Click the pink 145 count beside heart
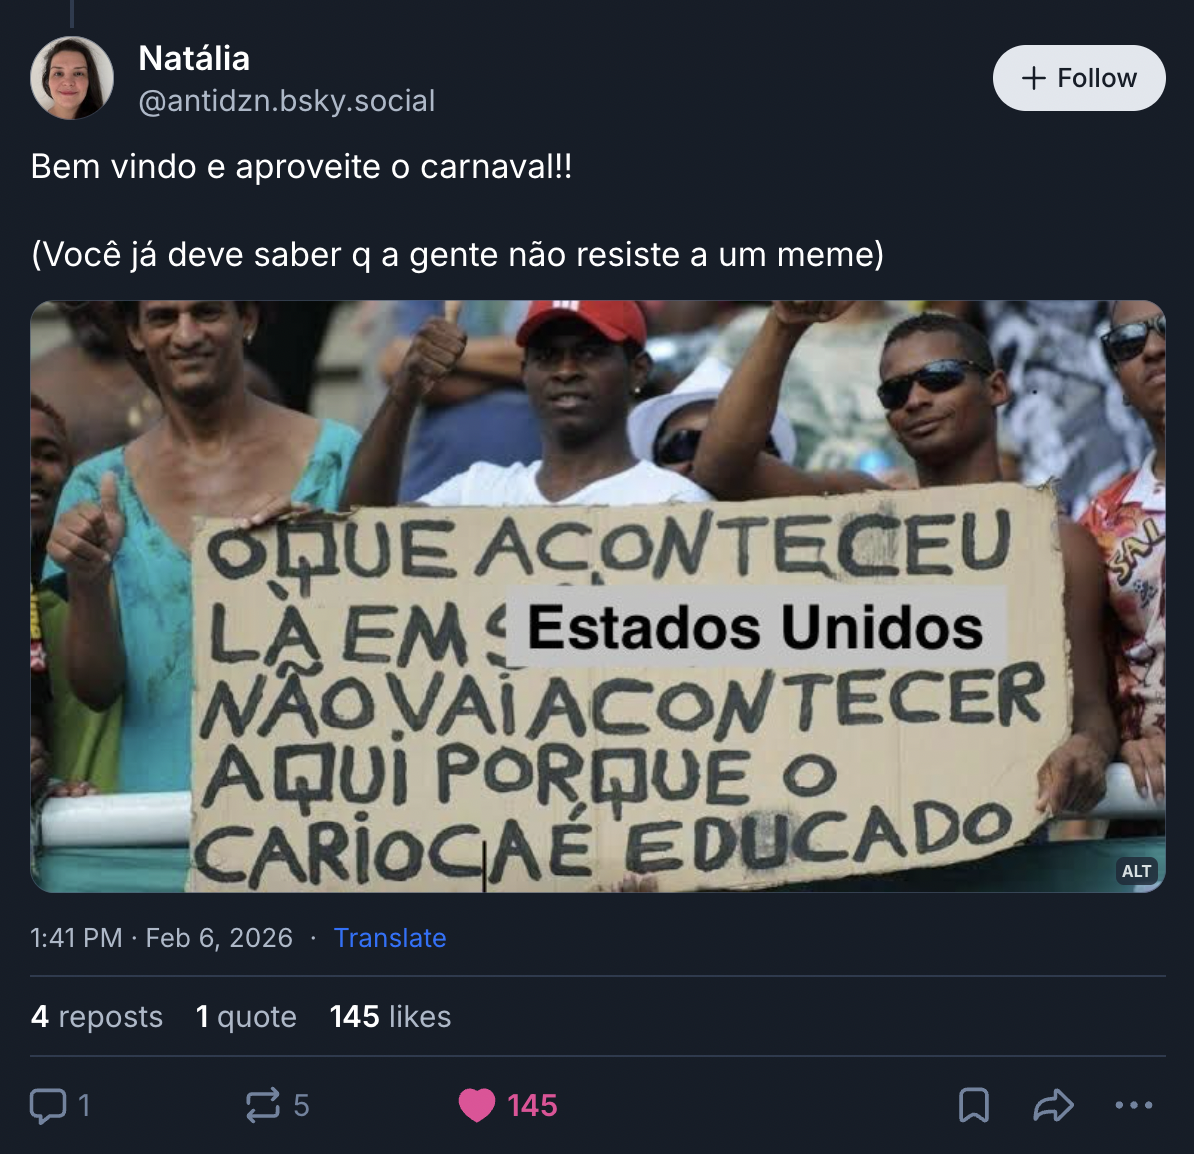 [x=532, y=1105]
